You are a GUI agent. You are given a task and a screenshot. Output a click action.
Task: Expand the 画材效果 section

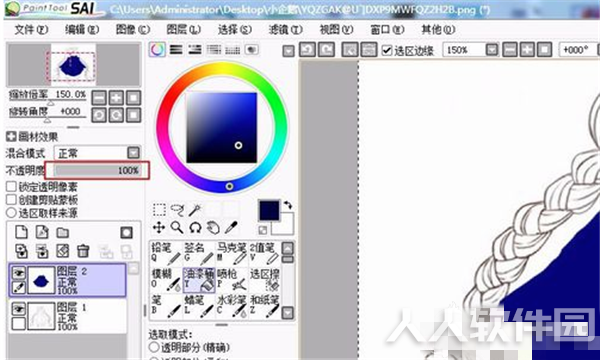tap(11, 137)
